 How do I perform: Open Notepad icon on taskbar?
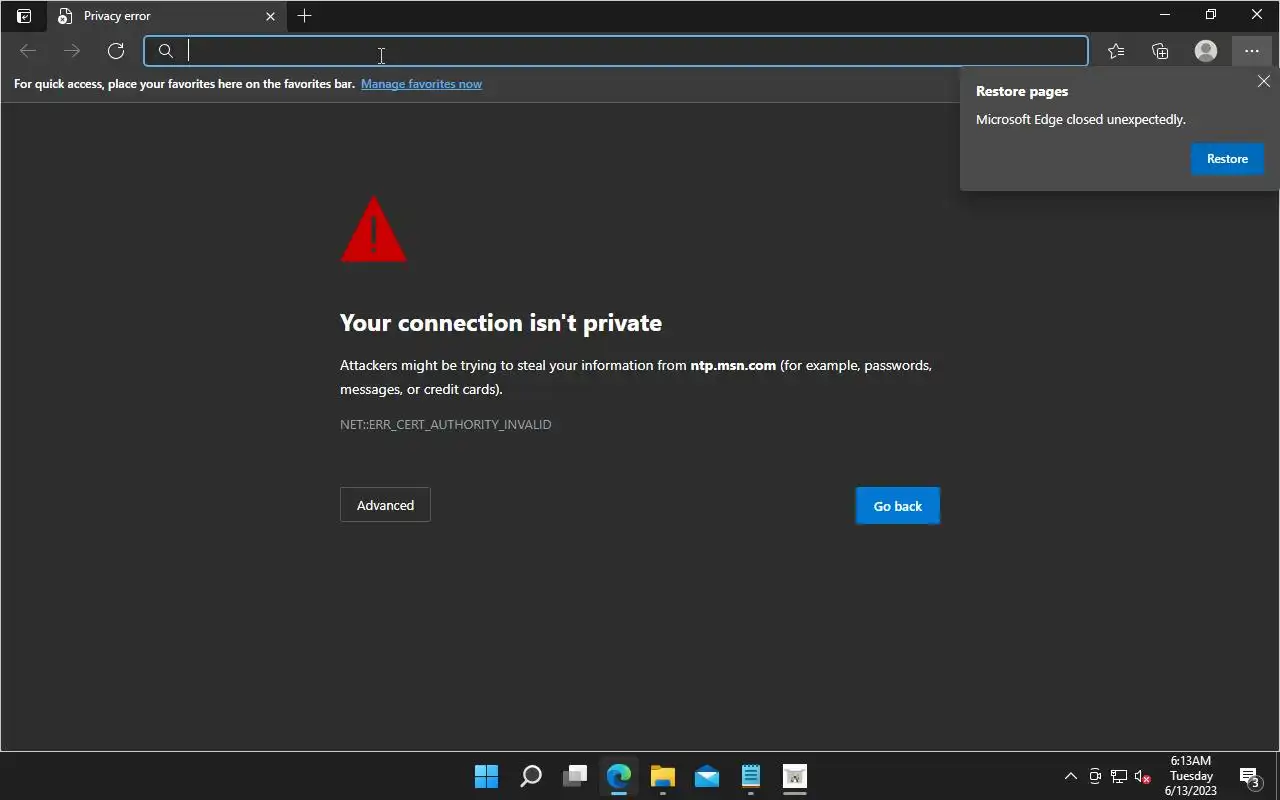(751, 776)
